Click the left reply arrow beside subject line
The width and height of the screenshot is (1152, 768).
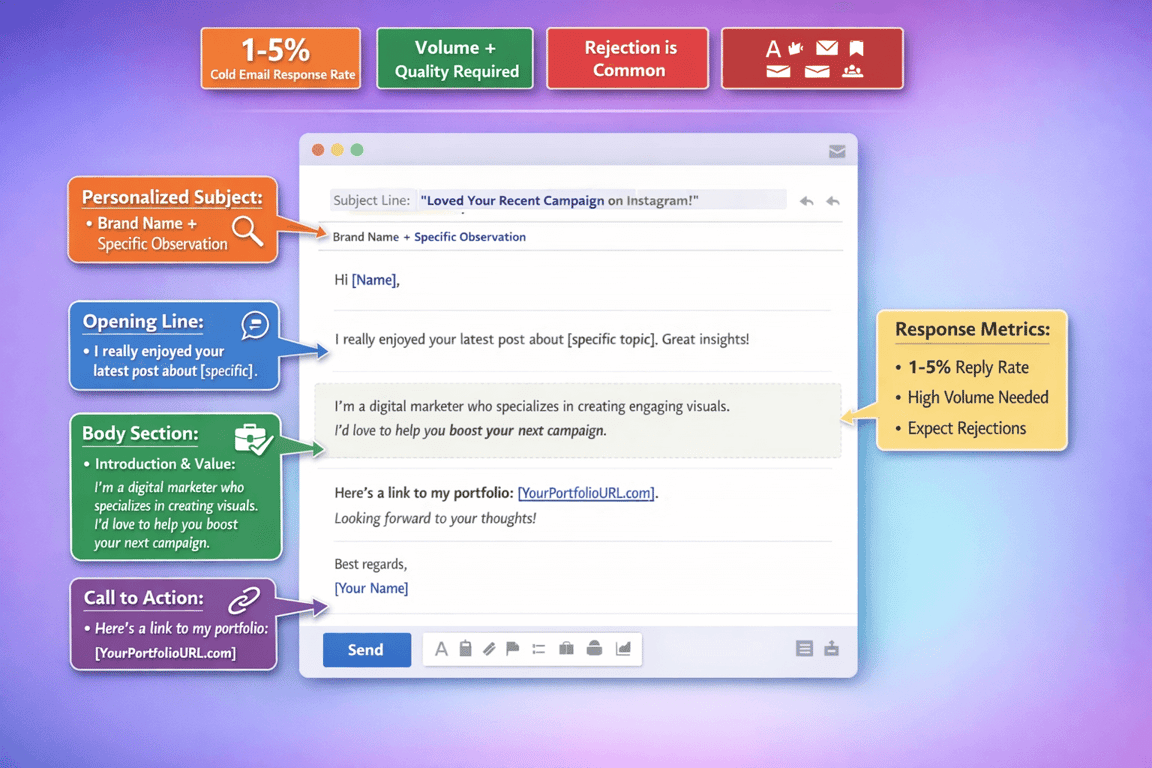click(x=807, y=201)
